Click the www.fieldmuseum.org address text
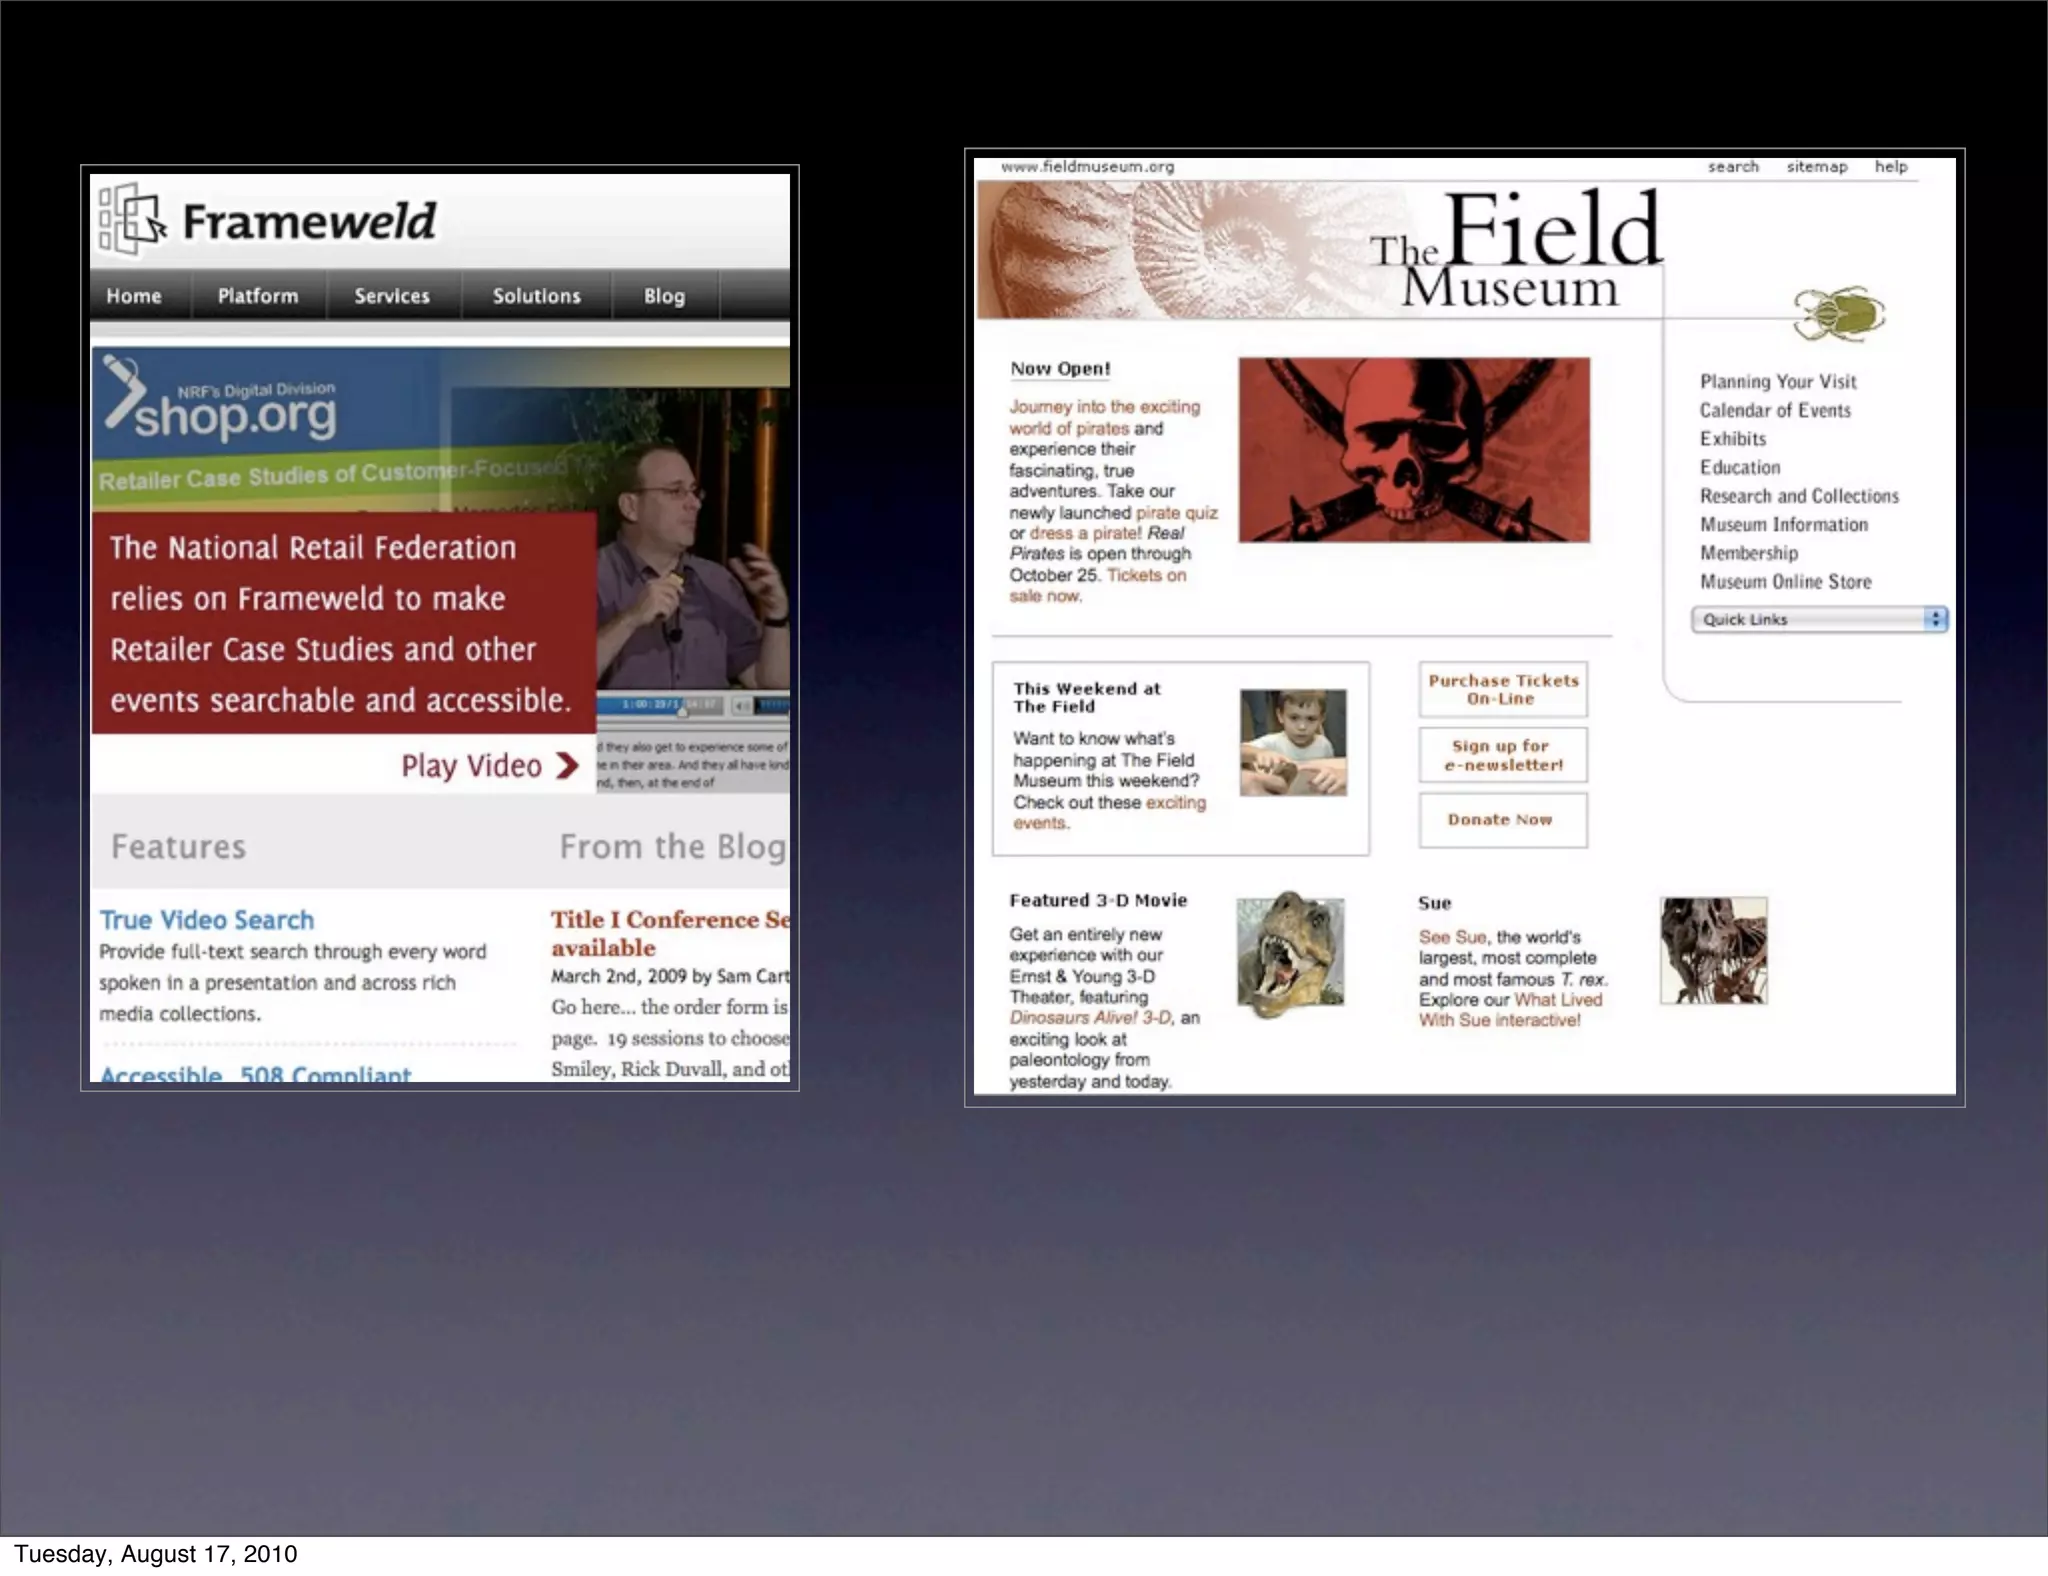 [1087, 167]
